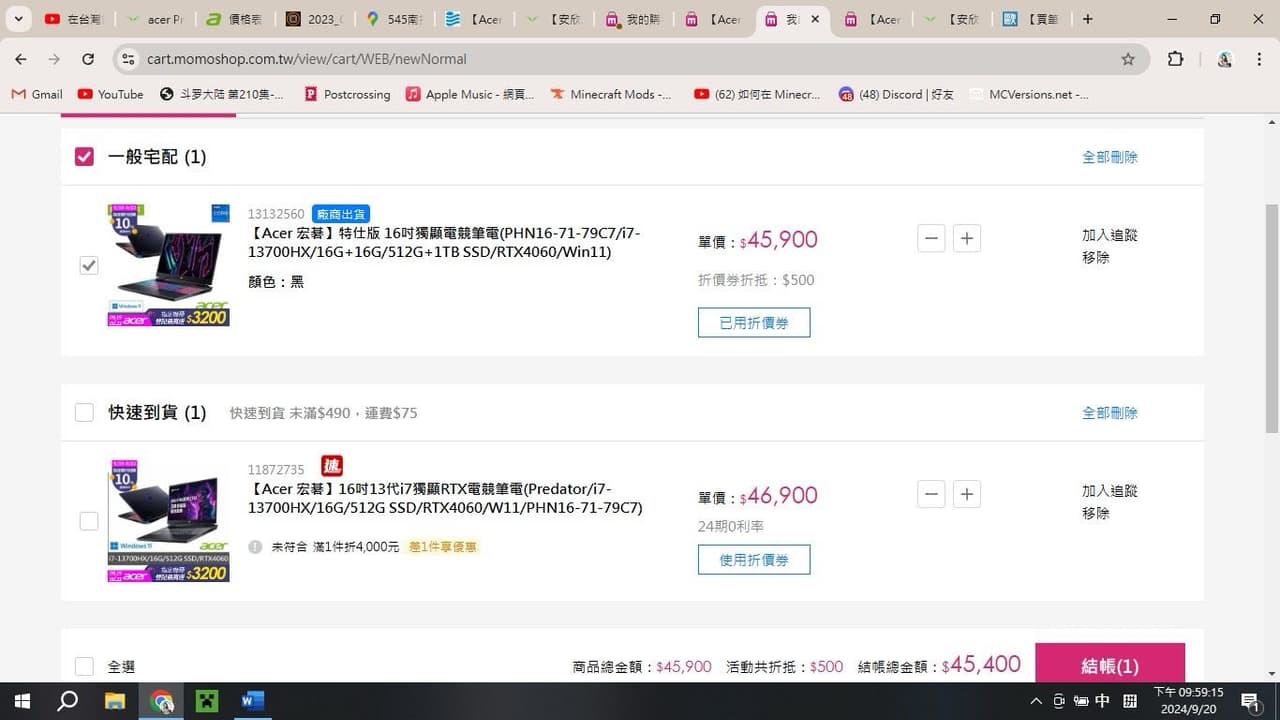The image size is (1280, 720).
Task: Enable the 全選 select-all checkbox
Action: pyautogui.click(x=84, y=666)
